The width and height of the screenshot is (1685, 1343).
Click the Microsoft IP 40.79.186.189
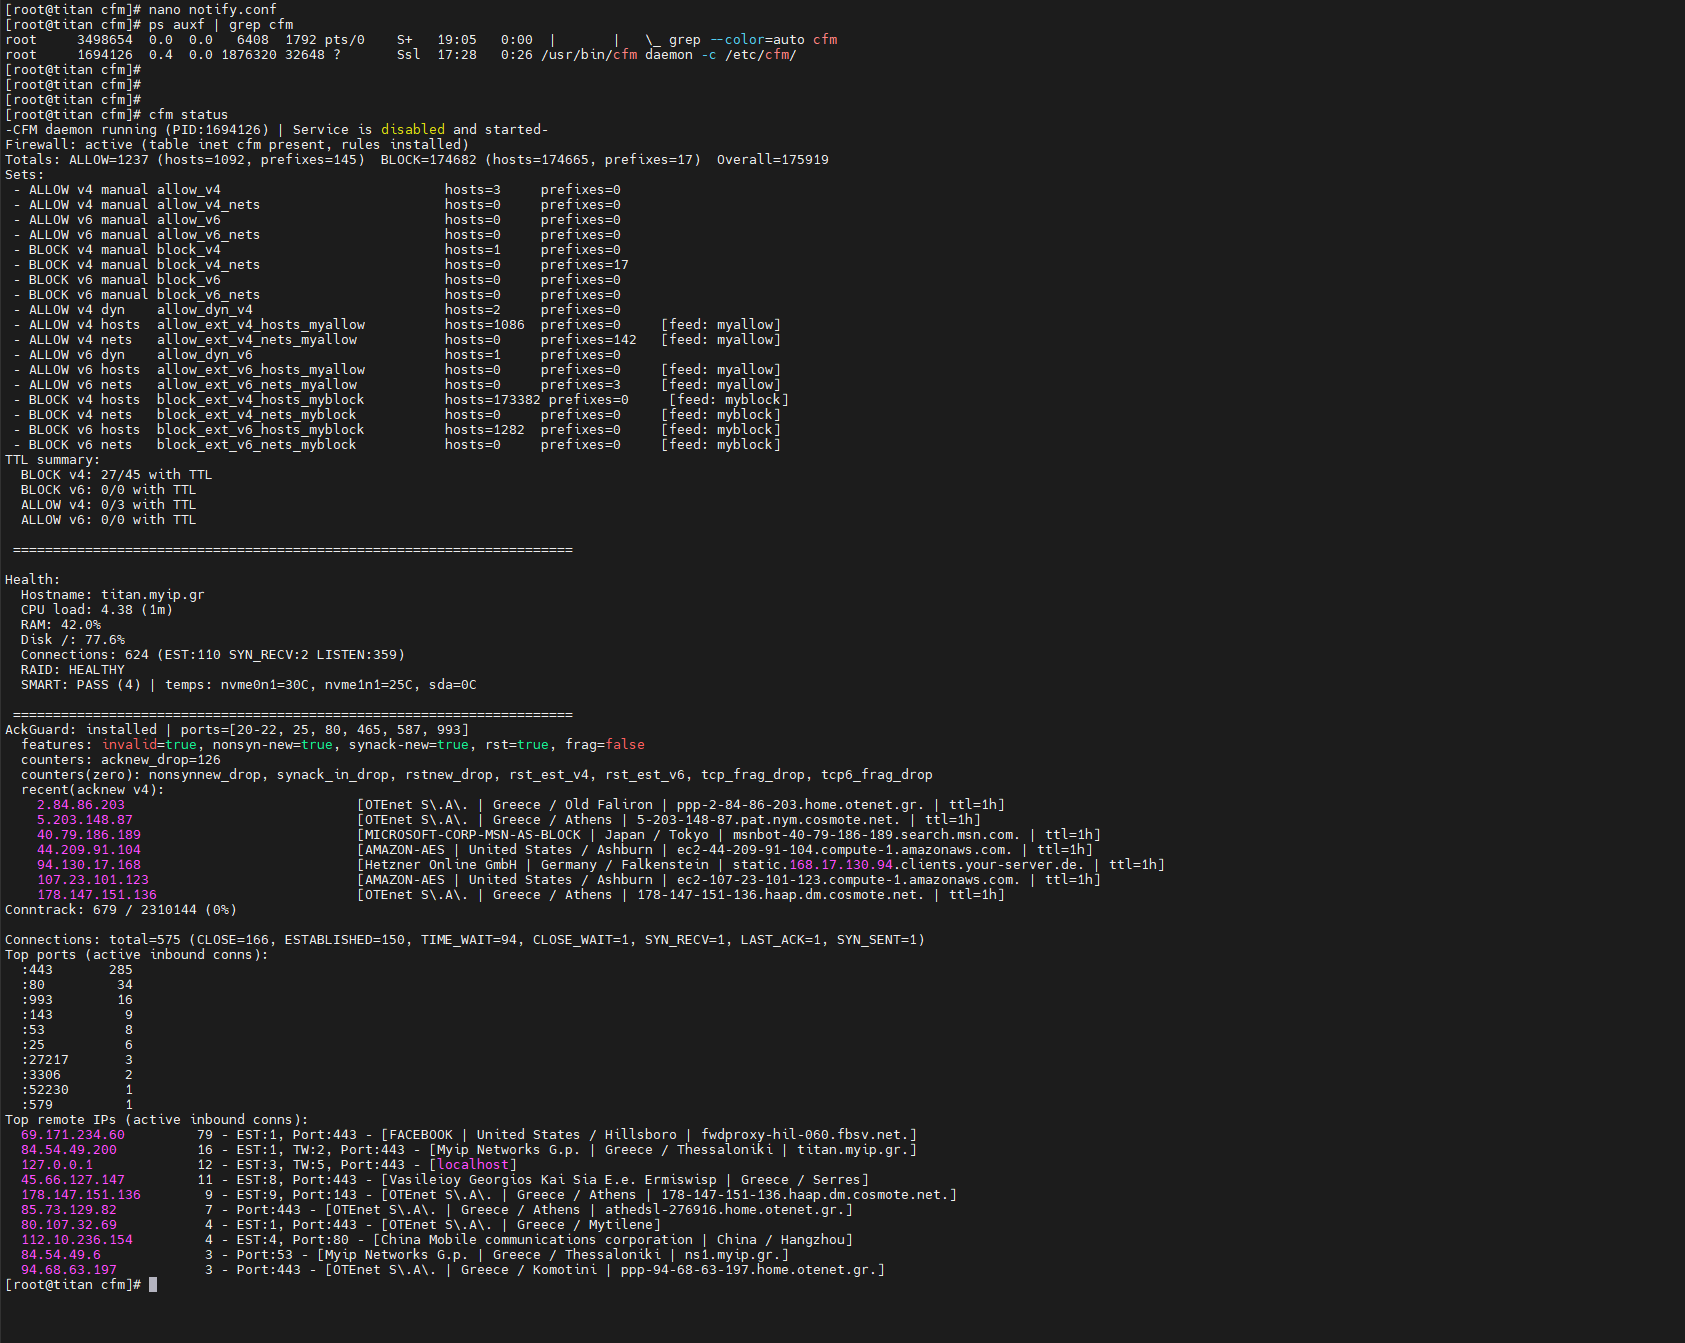click(x=89, y=835)
